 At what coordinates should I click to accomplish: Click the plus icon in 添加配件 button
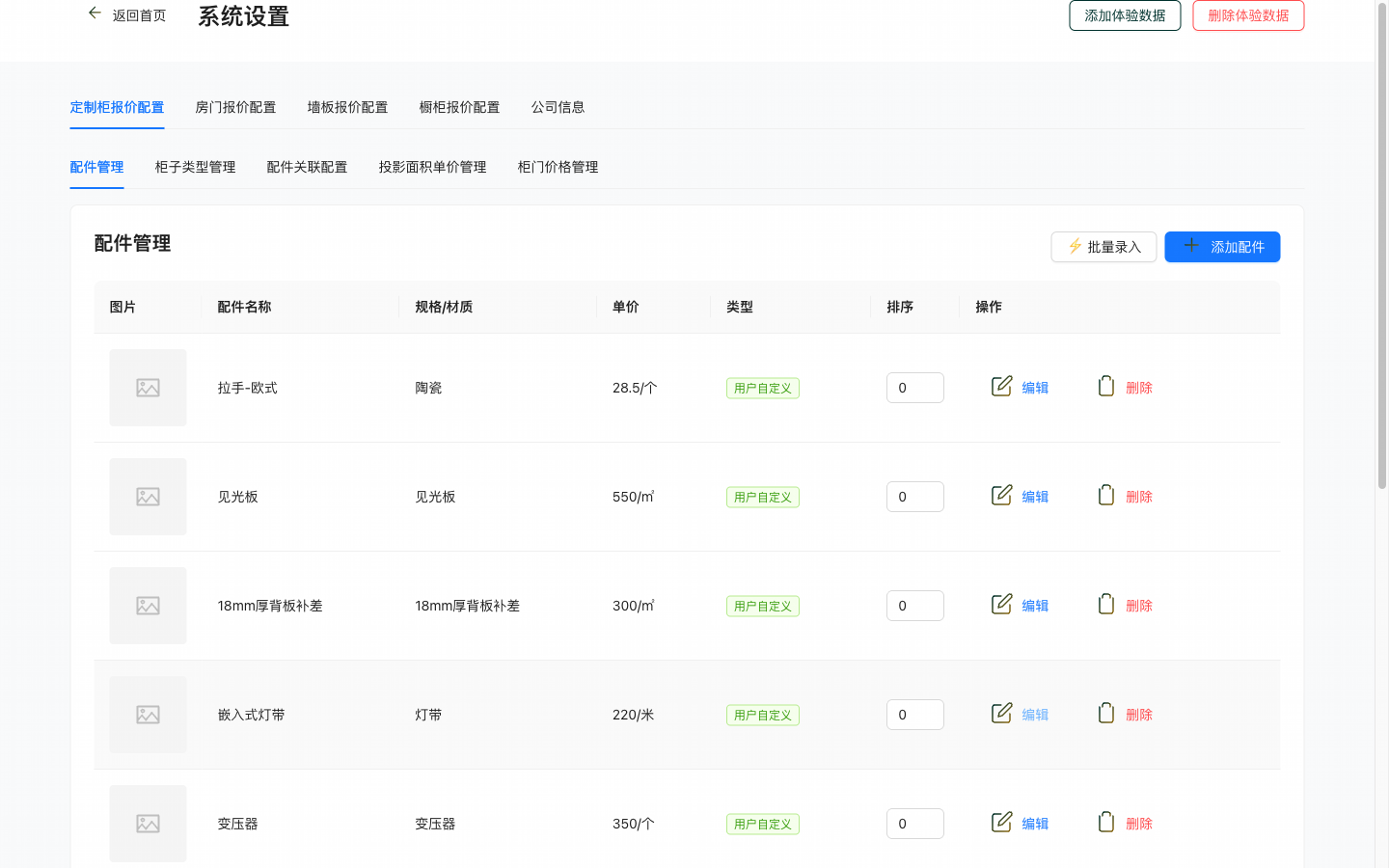(x=1191, y=245)
